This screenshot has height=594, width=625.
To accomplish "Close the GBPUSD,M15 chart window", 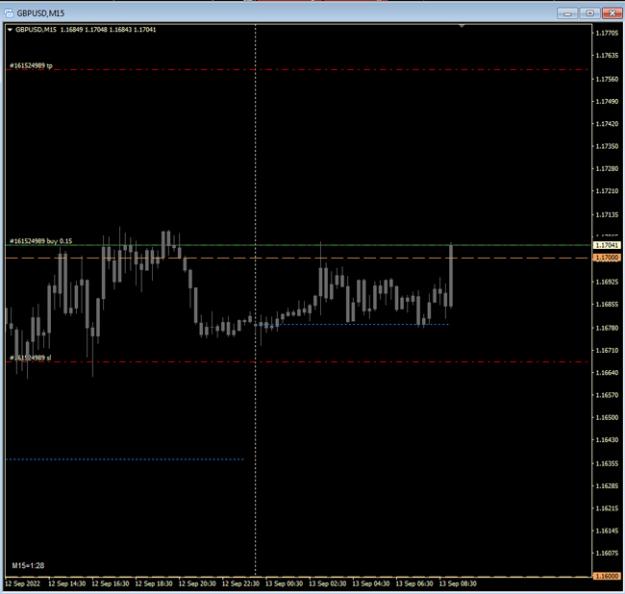I will point(612,13).
